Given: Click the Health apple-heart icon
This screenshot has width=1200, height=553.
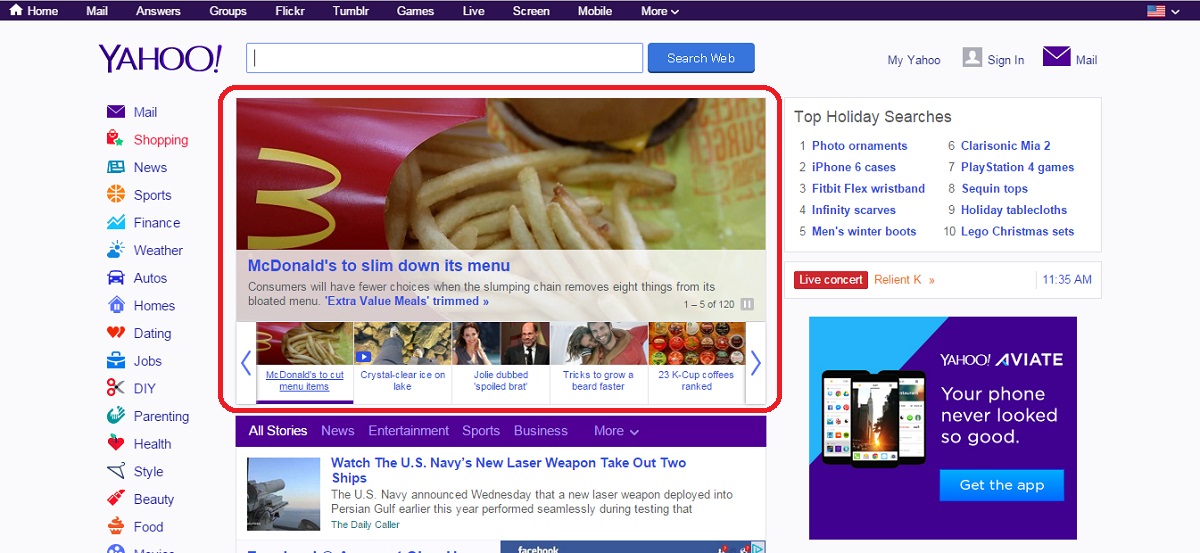Looking at the screenshot, I should click(x=115, y=444).
